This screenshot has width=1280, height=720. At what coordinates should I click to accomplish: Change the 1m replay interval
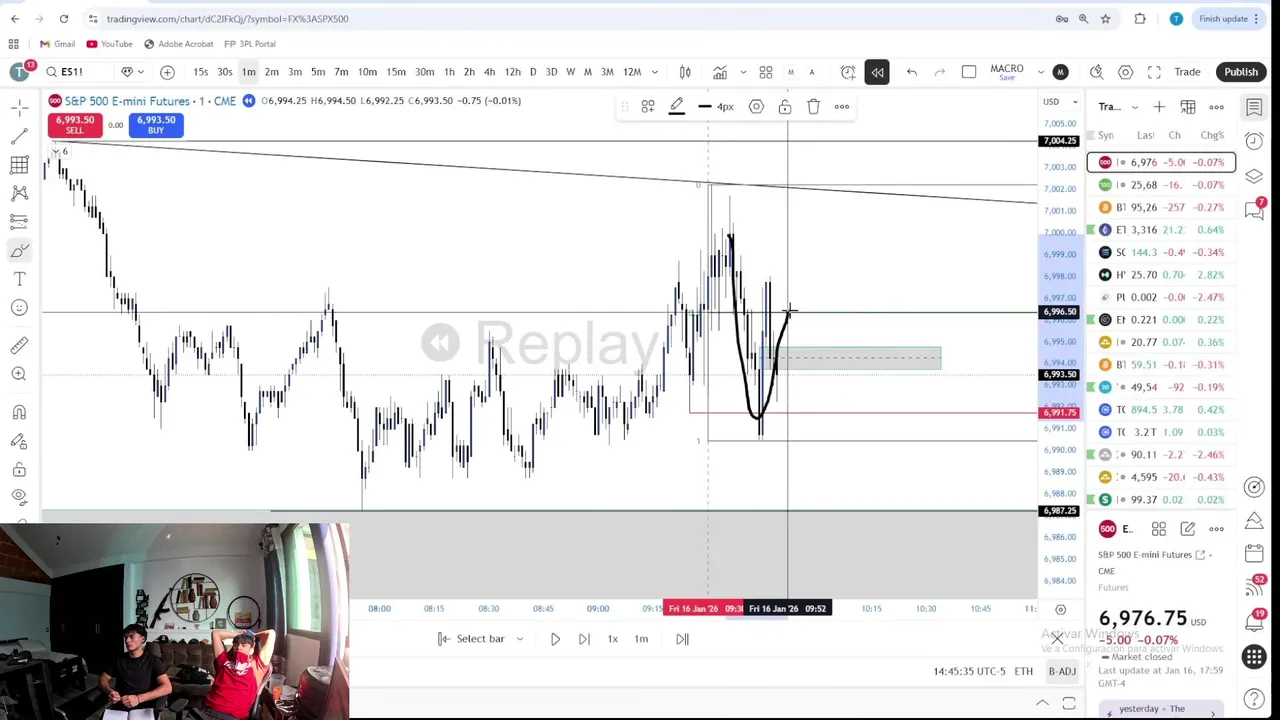click(641, 639)
